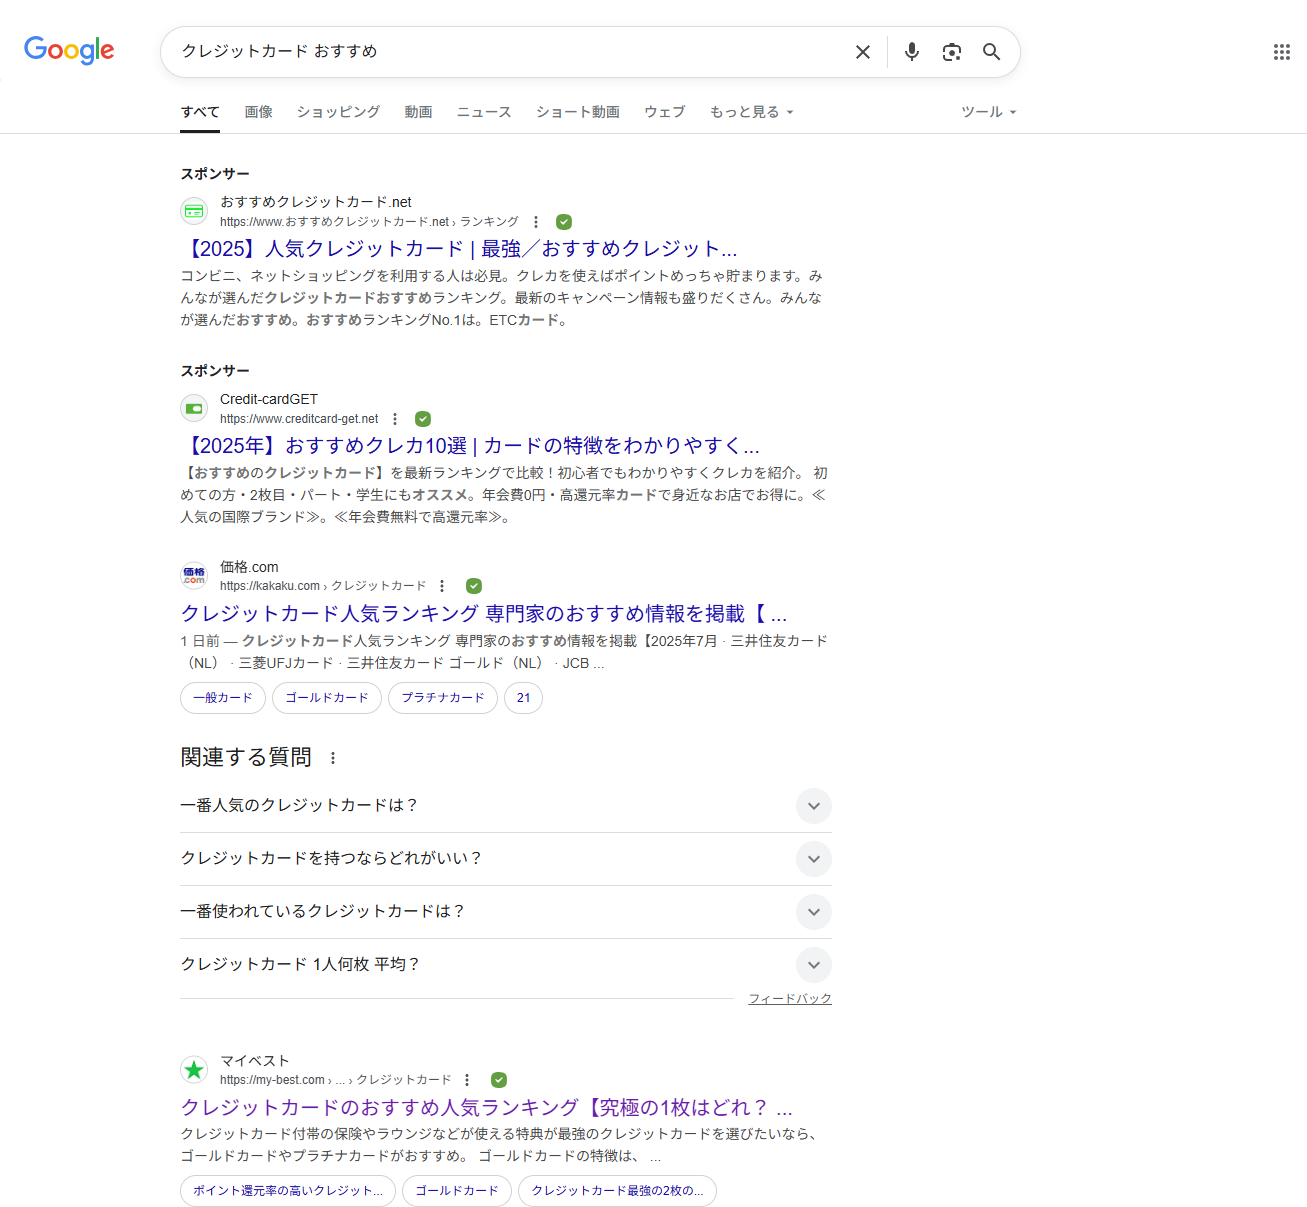Viewport: 1307px width, 1207px height.
Task: Click the おすすめクレジットカード.net site favicon
Action: [194, 211]
